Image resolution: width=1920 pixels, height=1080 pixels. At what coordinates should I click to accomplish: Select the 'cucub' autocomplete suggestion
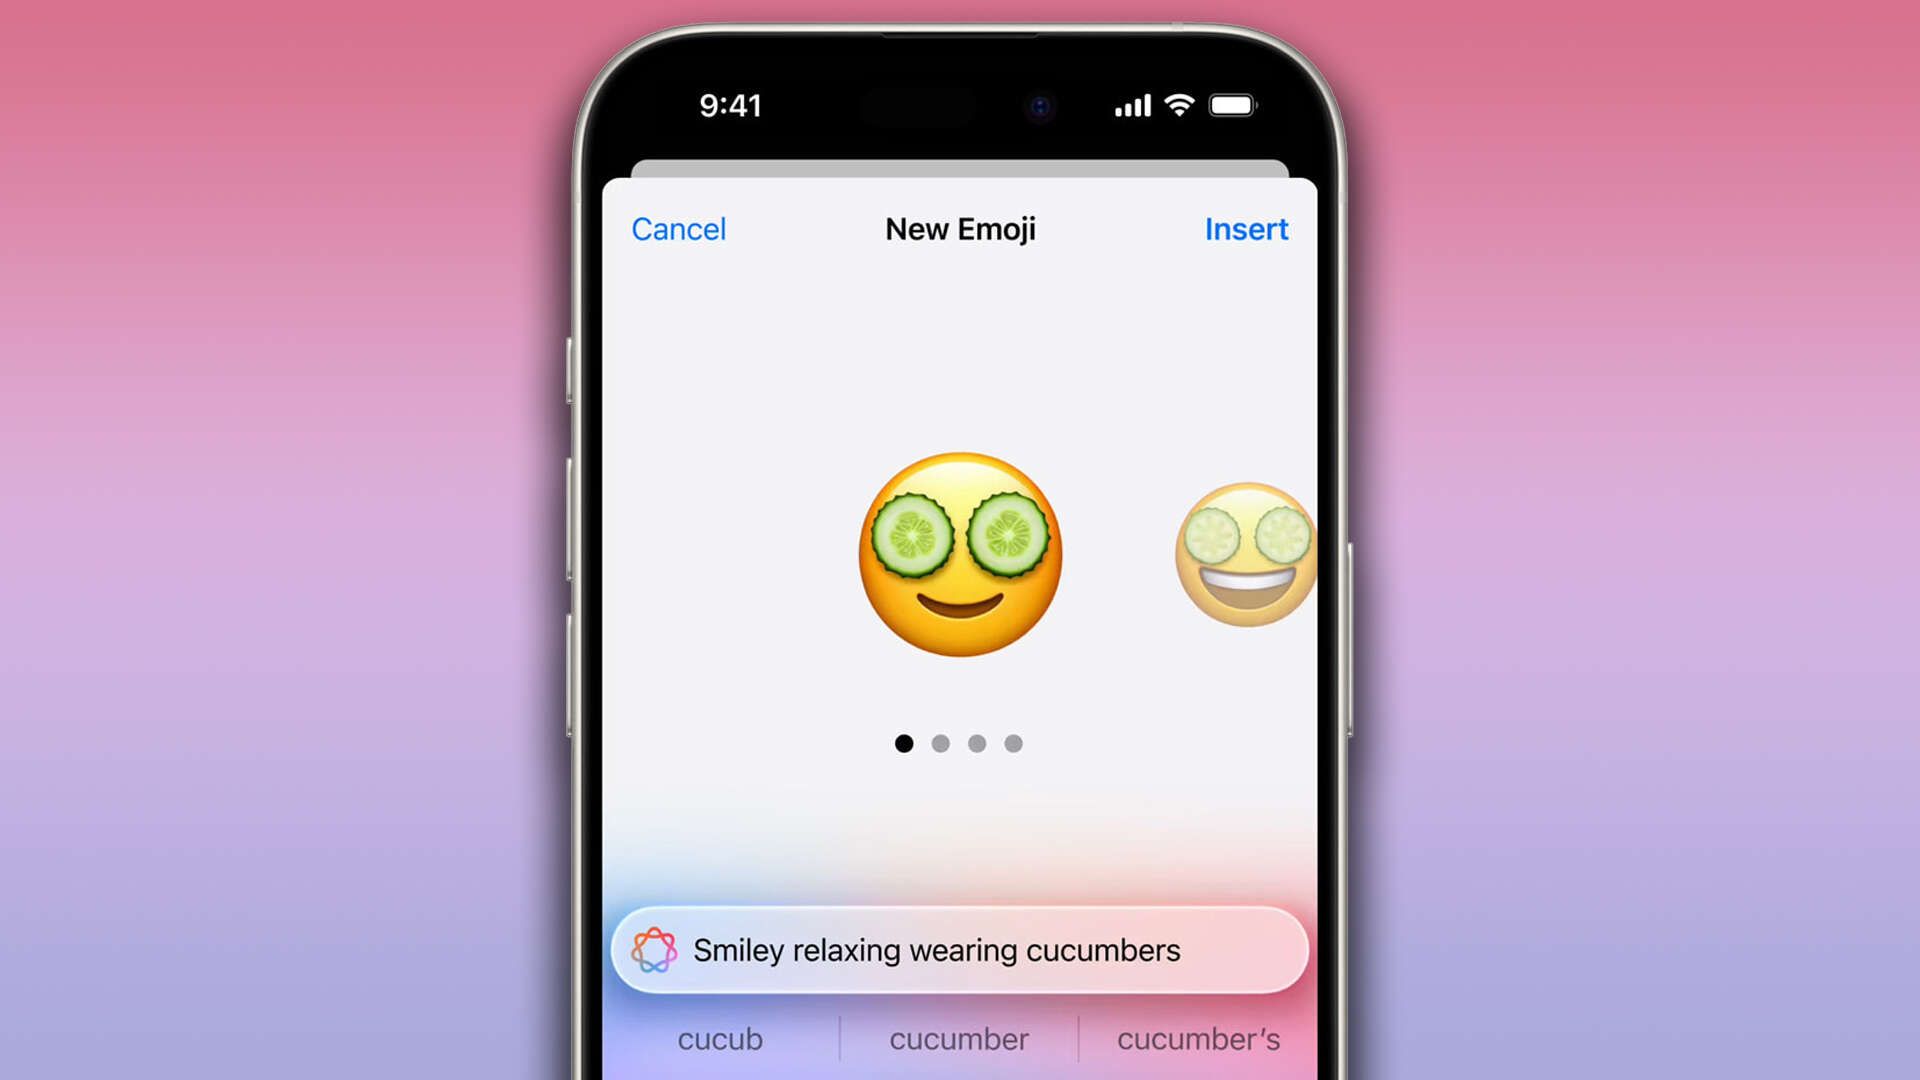[719, 1040]
